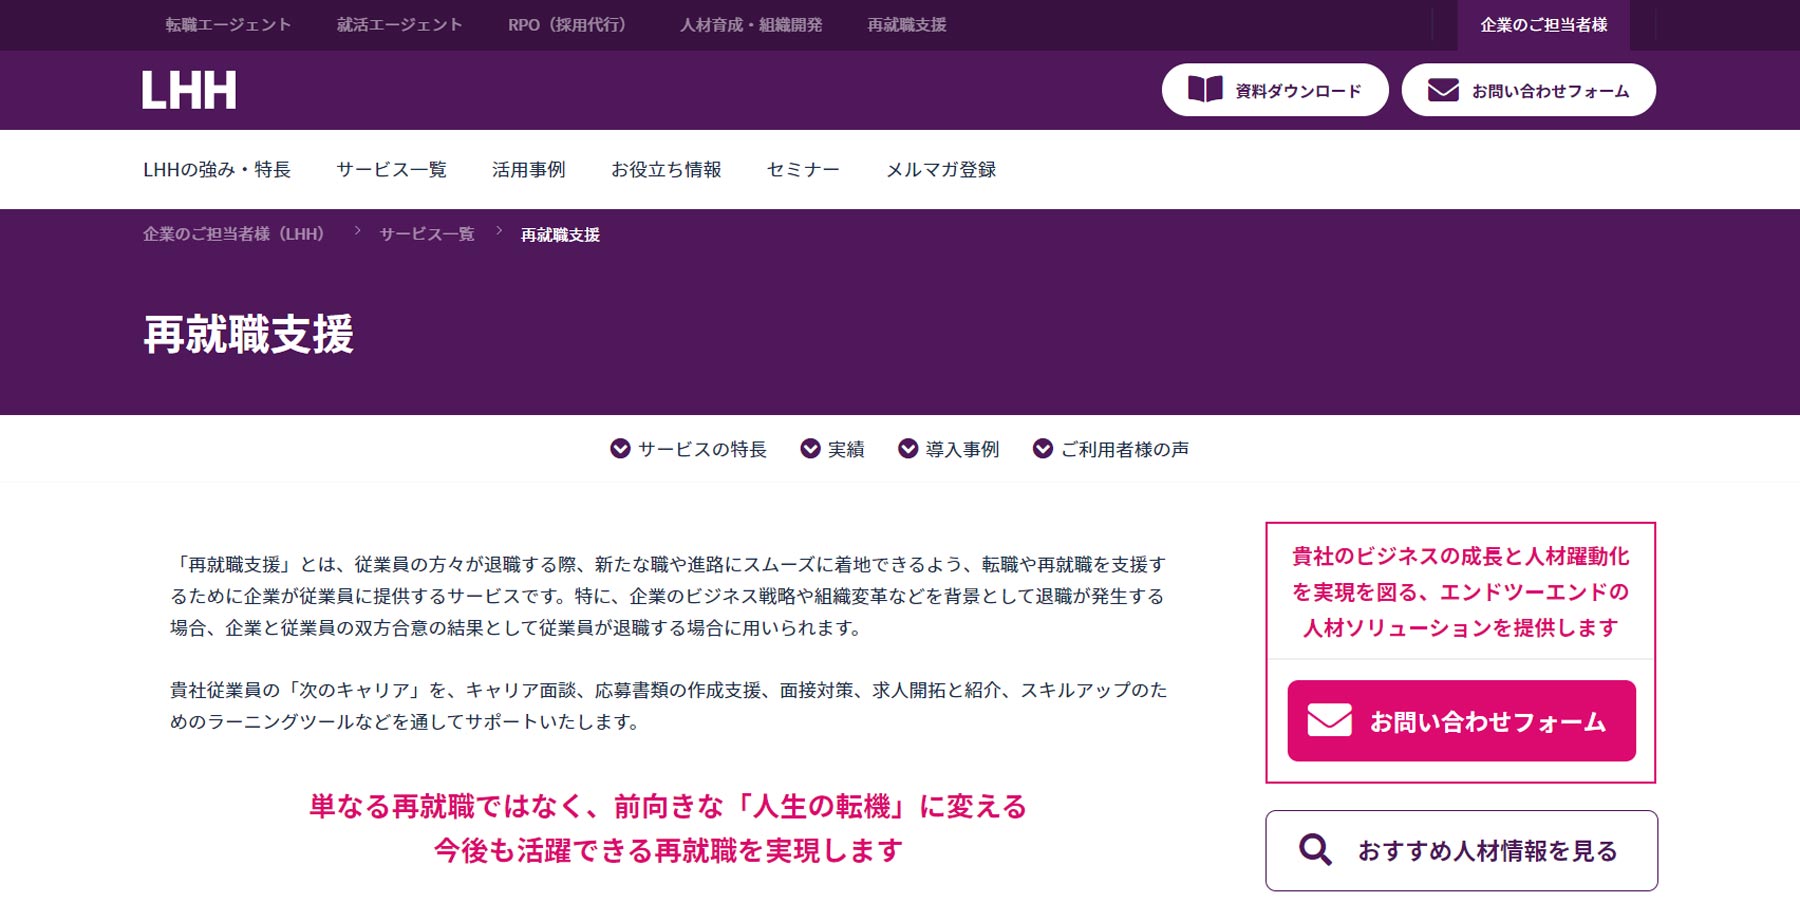Click the pink headline 単なる再就職ではなく

pyautogui.click(x=668, y=806)
